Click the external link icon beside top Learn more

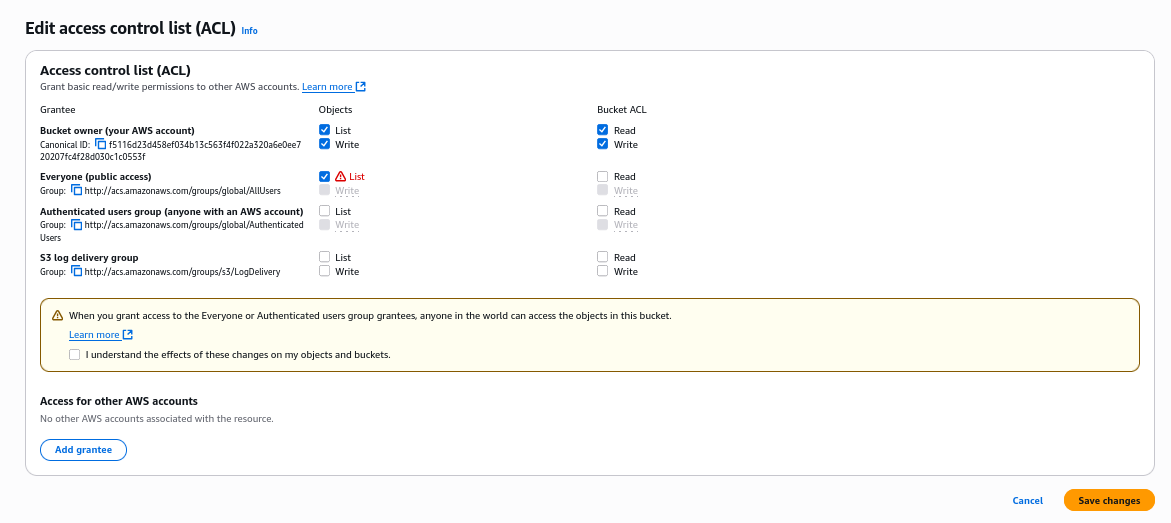pyautogui.click(x=361, y=87)
